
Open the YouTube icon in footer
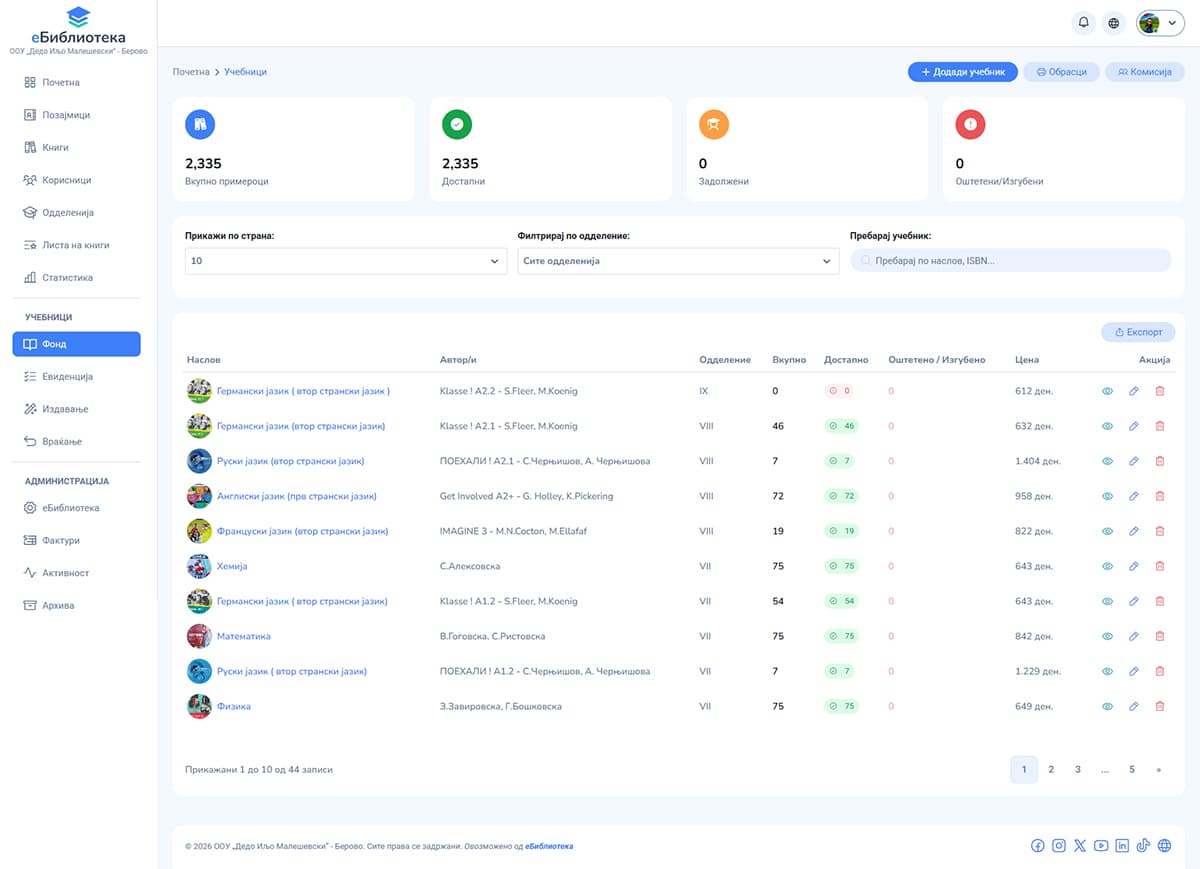(1101, 846)
